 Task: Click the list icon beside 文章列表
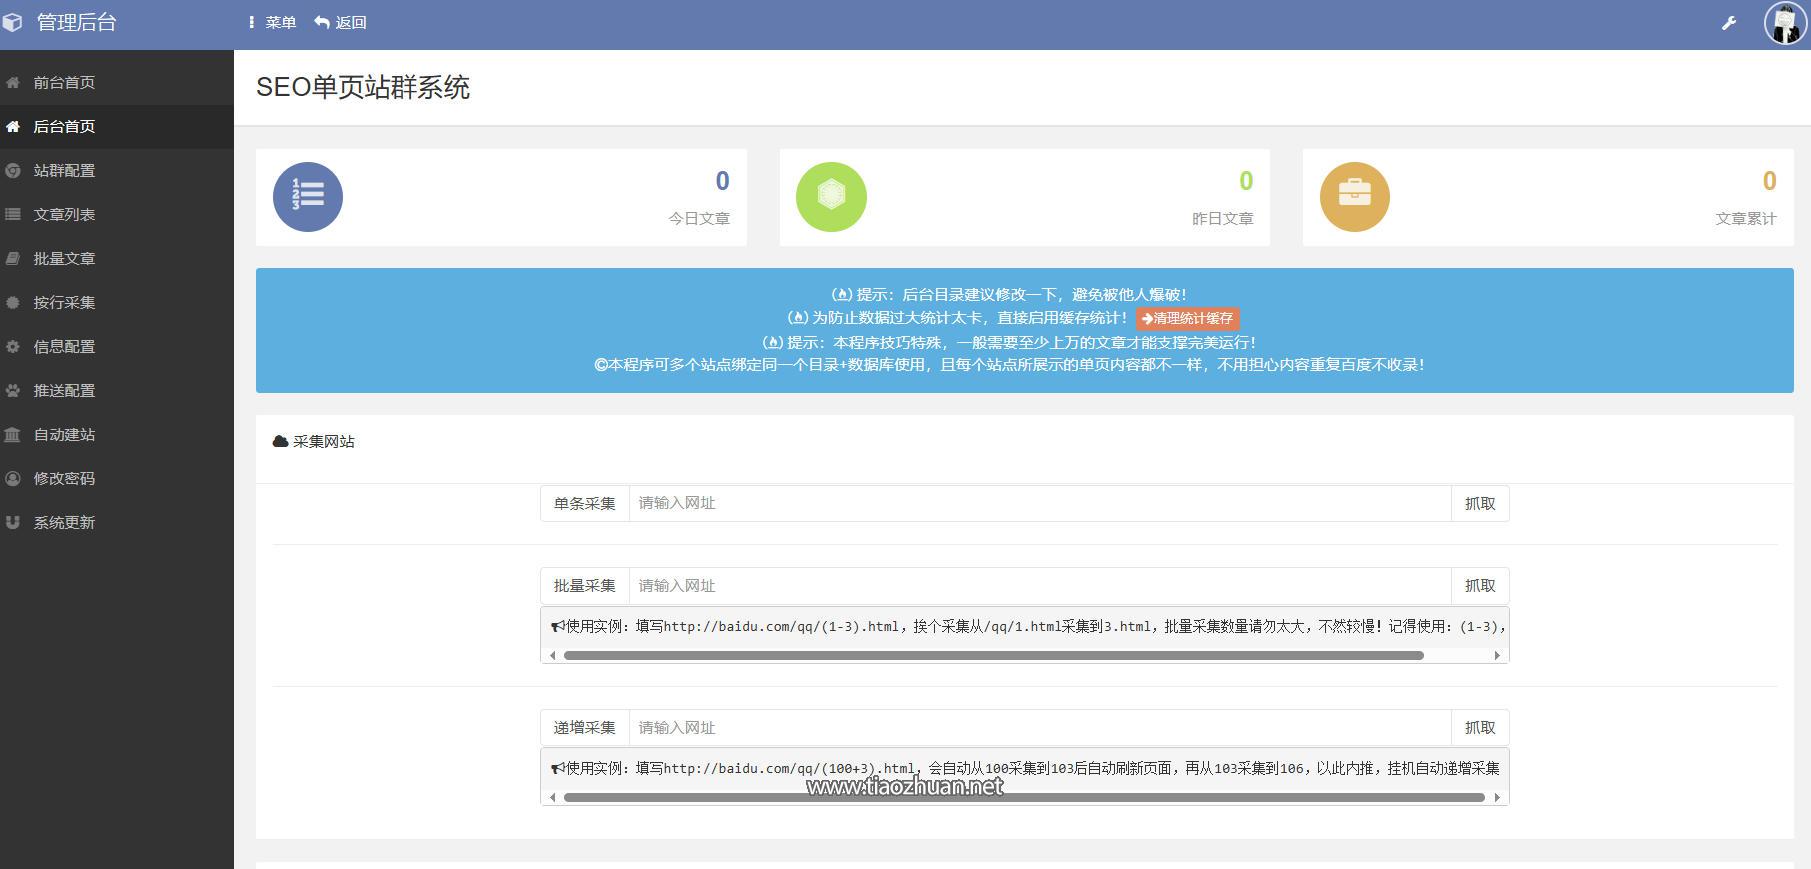point(13,214)
